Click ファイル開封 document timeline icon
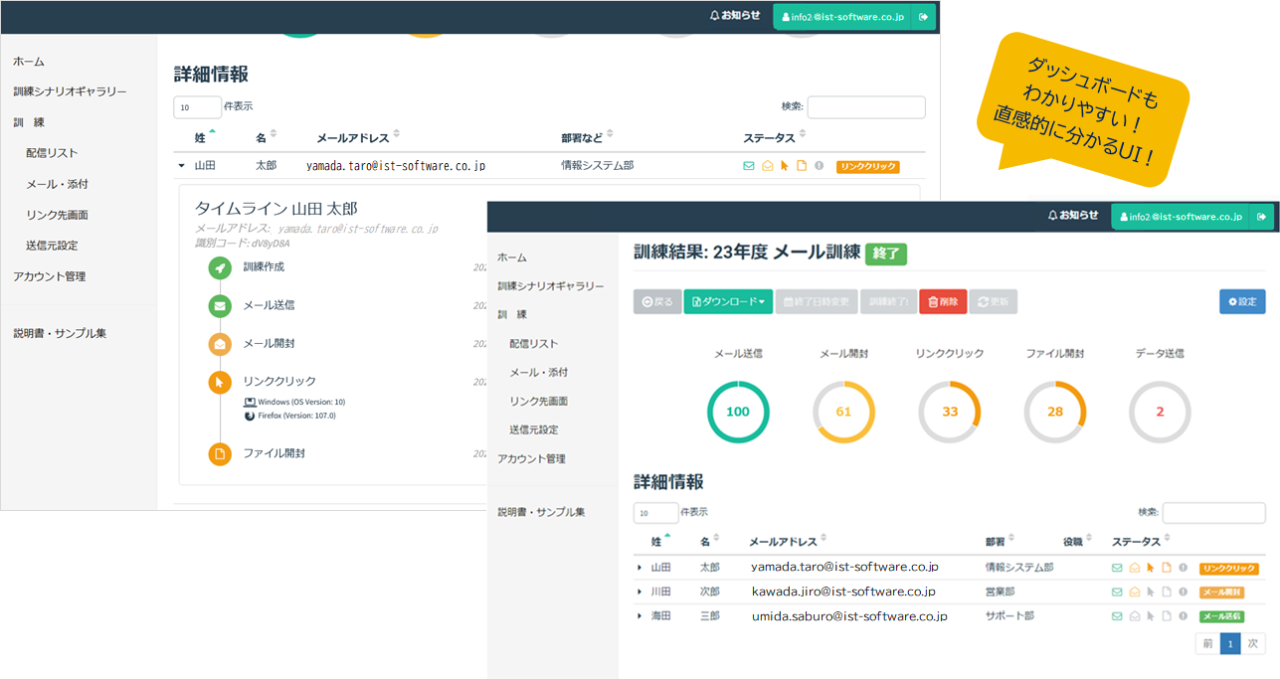The width and height of the screenshot is (1280, 679). 219,453
